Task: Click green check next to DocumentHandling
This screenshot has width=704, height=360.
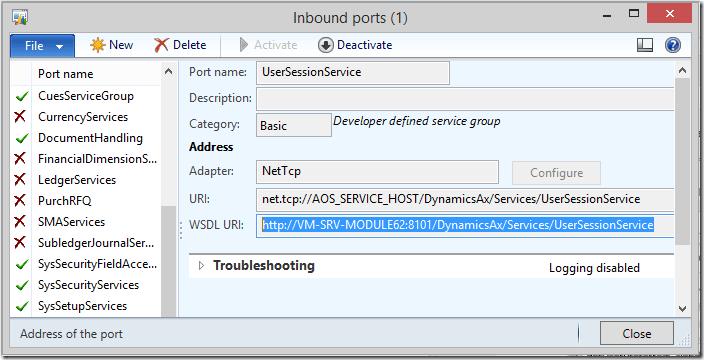Action: coord(22,139)
